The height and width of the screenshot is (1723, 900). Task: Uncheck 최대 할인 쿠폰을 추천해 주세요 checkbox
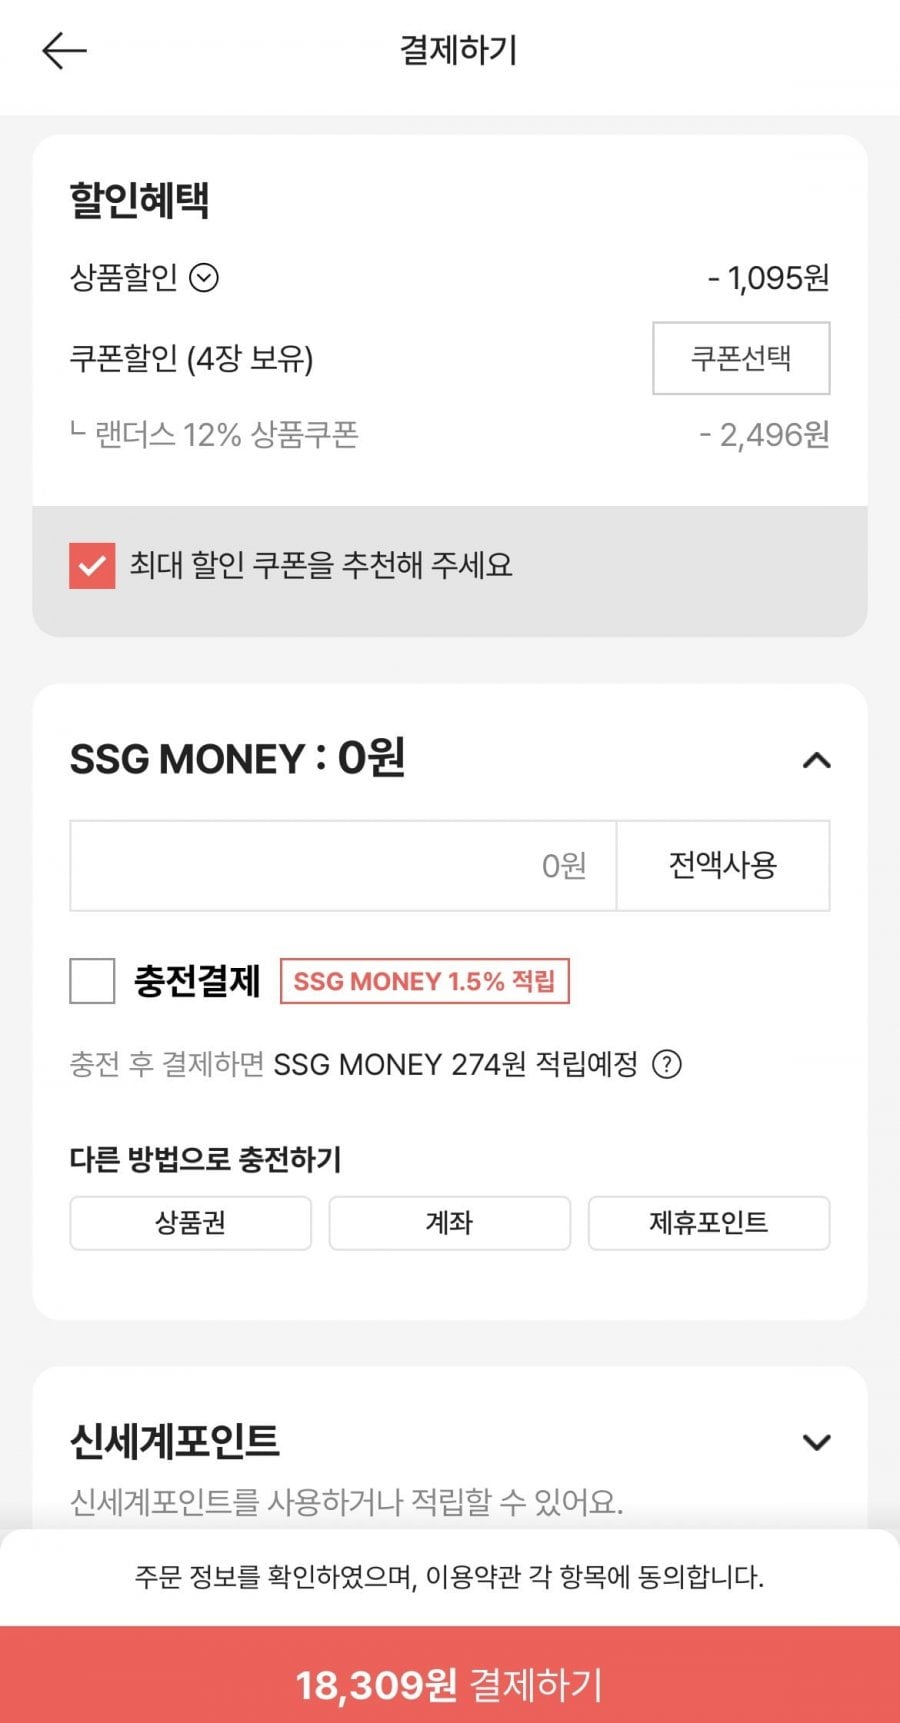click(92, 565)
